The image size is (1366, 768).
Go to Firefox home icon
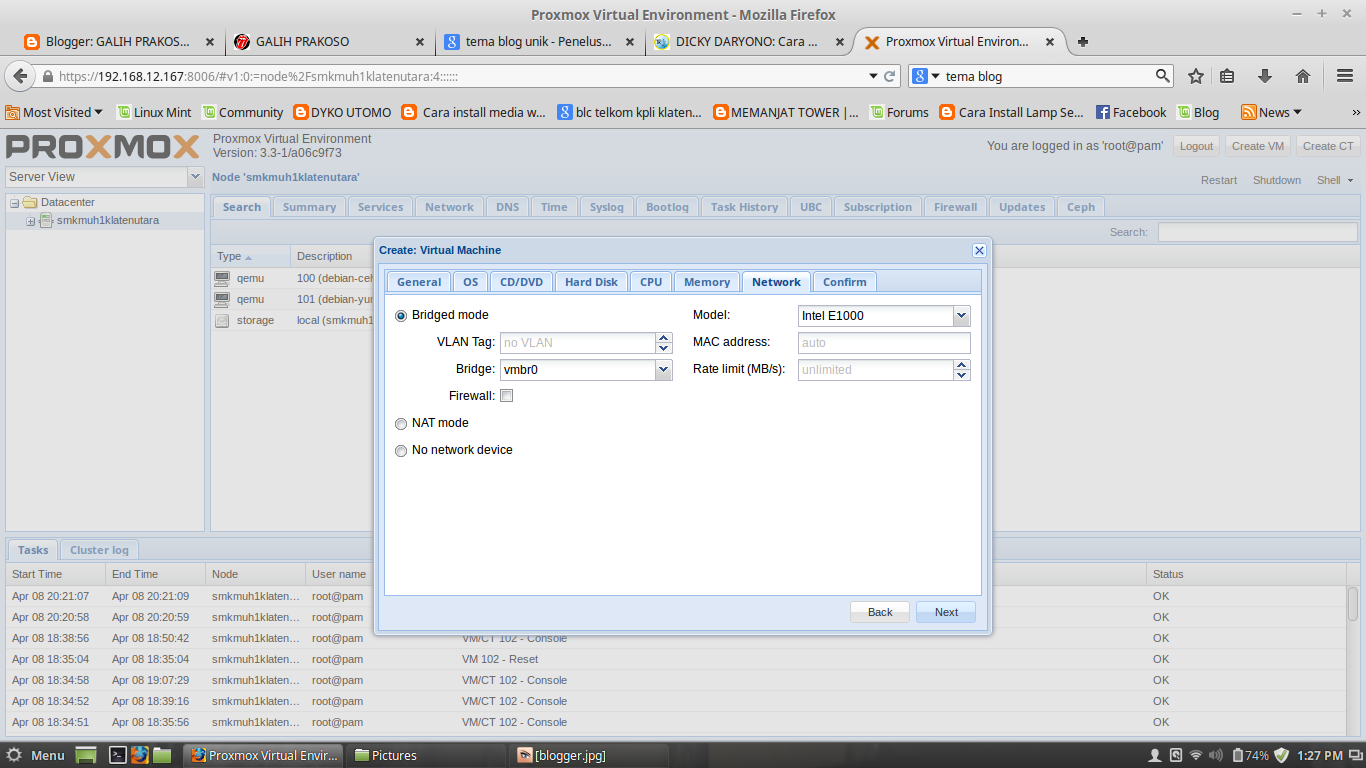coord(1303,76)
